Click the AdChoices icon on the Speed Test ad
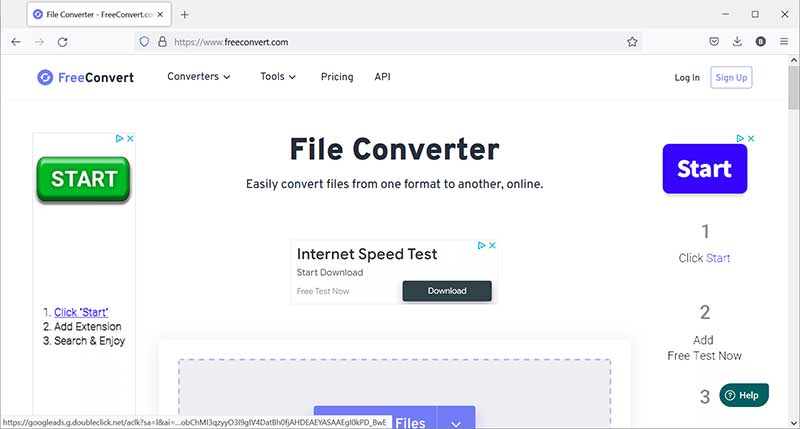Viewport: 800px width, 429px height. click(481, 245)
